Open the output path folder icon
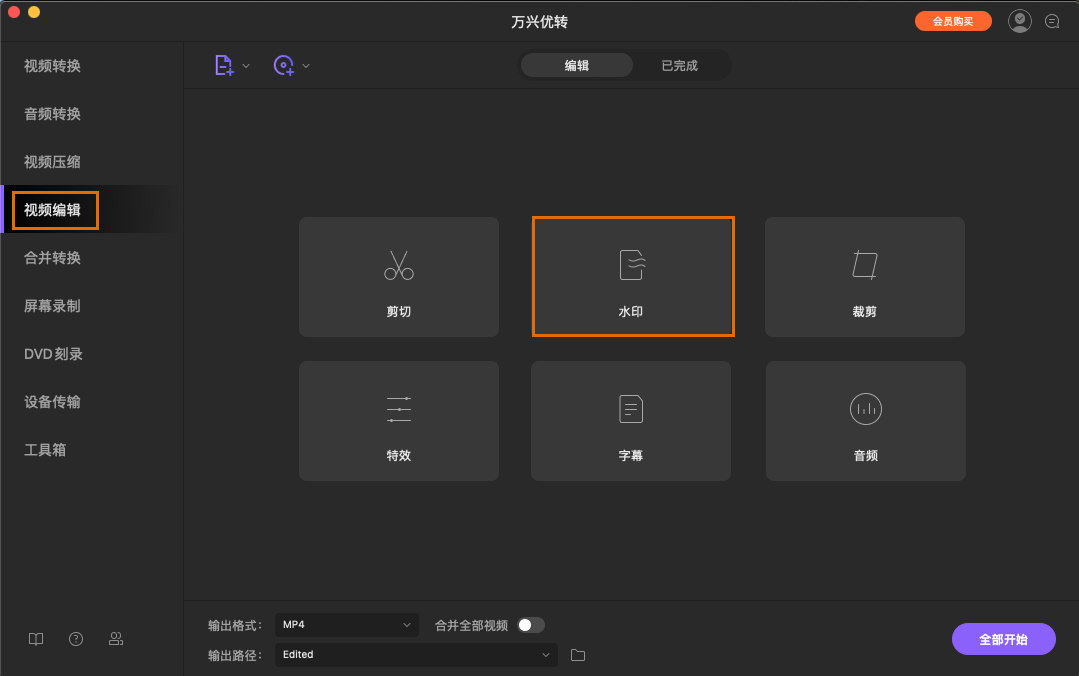Image resolution: width=1079 pixels, height=676 pixels. (x=577, y=655)
